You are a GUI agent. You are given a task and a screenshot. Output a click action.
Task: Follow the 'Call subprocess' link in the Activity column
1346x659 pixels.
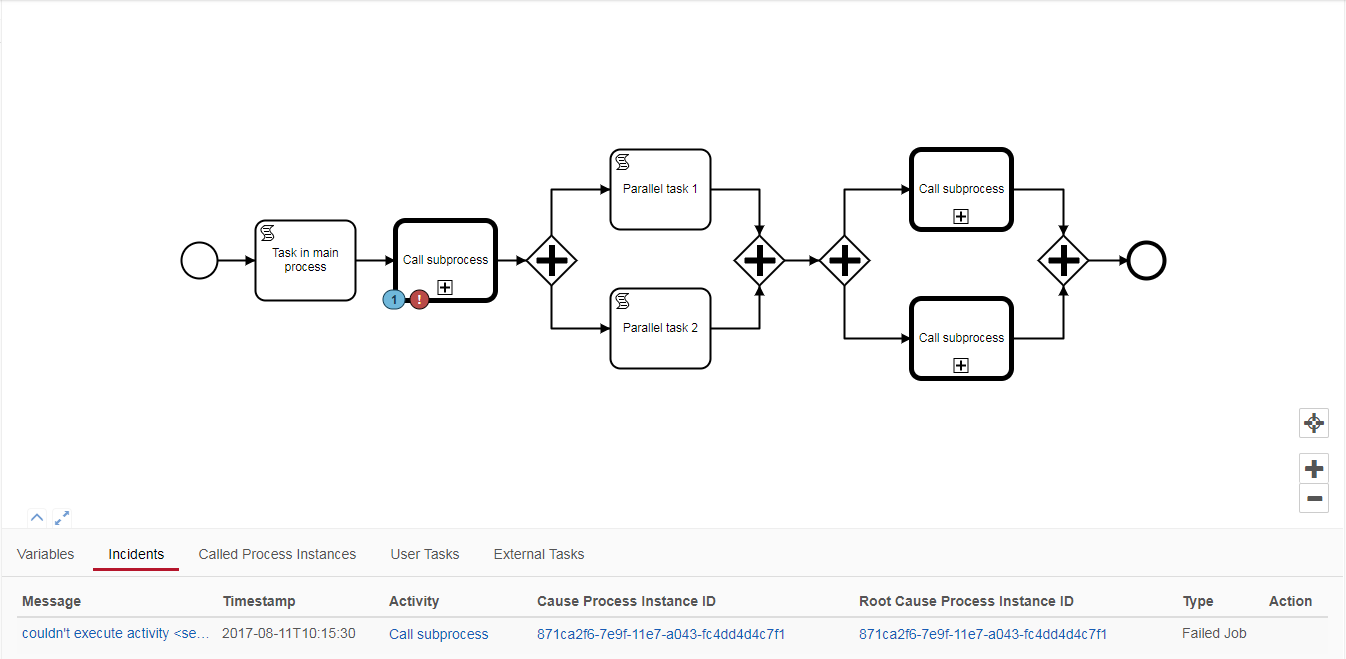[439, 634]
